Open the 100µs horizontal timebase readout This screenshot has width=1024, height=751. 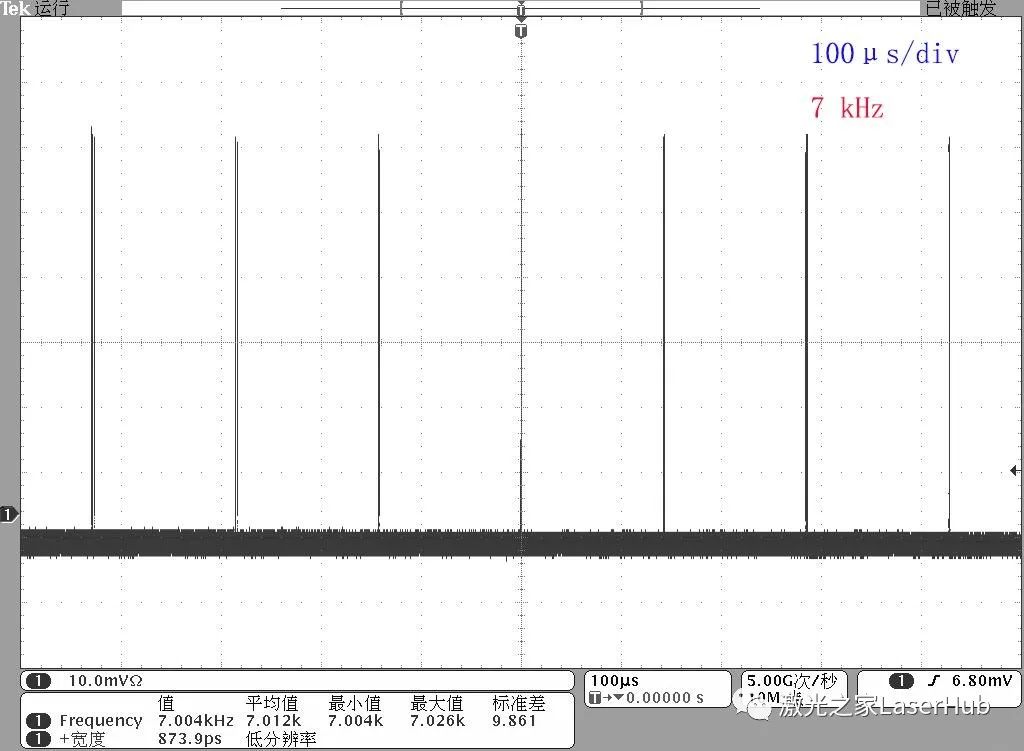pyautogui.click(x=615, y=681)
